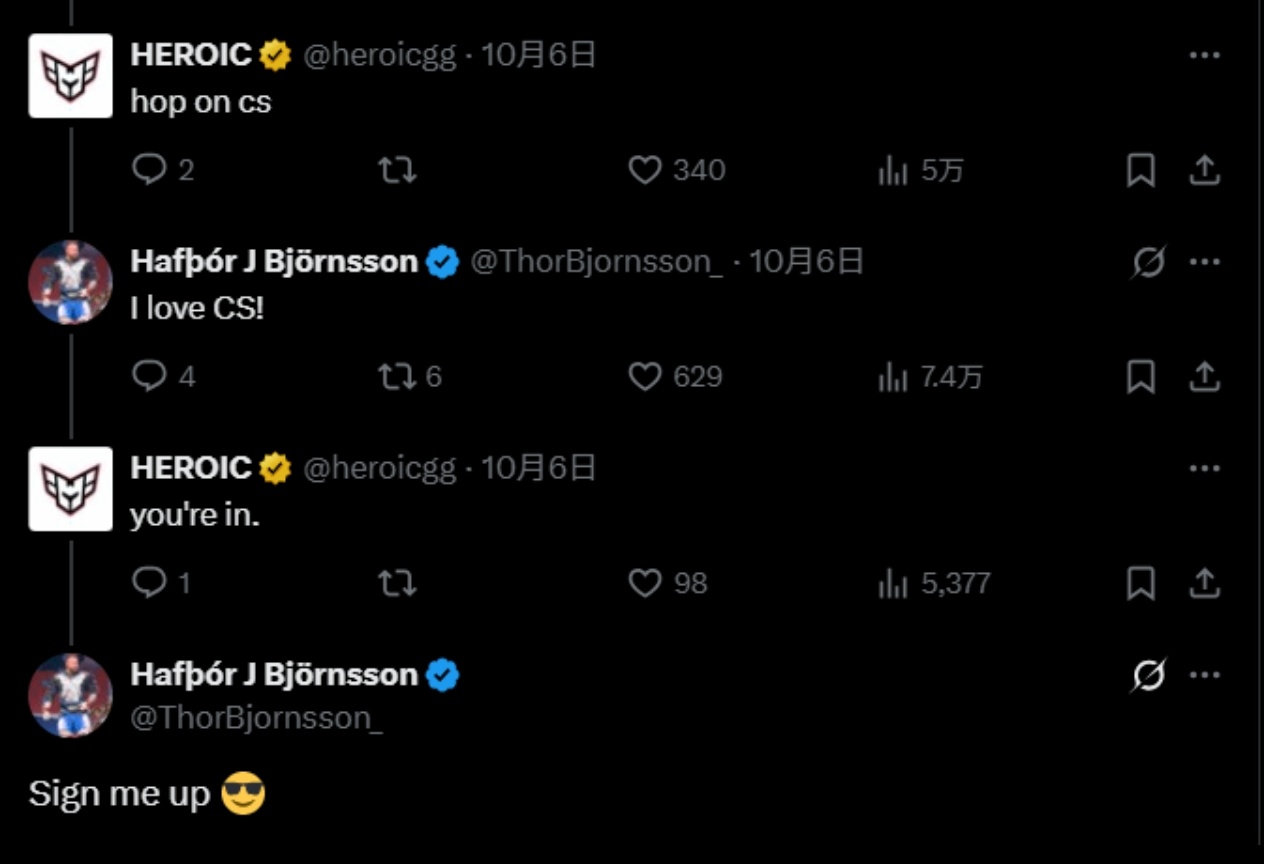1264x864 pixels.
Task: Reply to the "I love CS!" tweet
Action: (149, 377)
